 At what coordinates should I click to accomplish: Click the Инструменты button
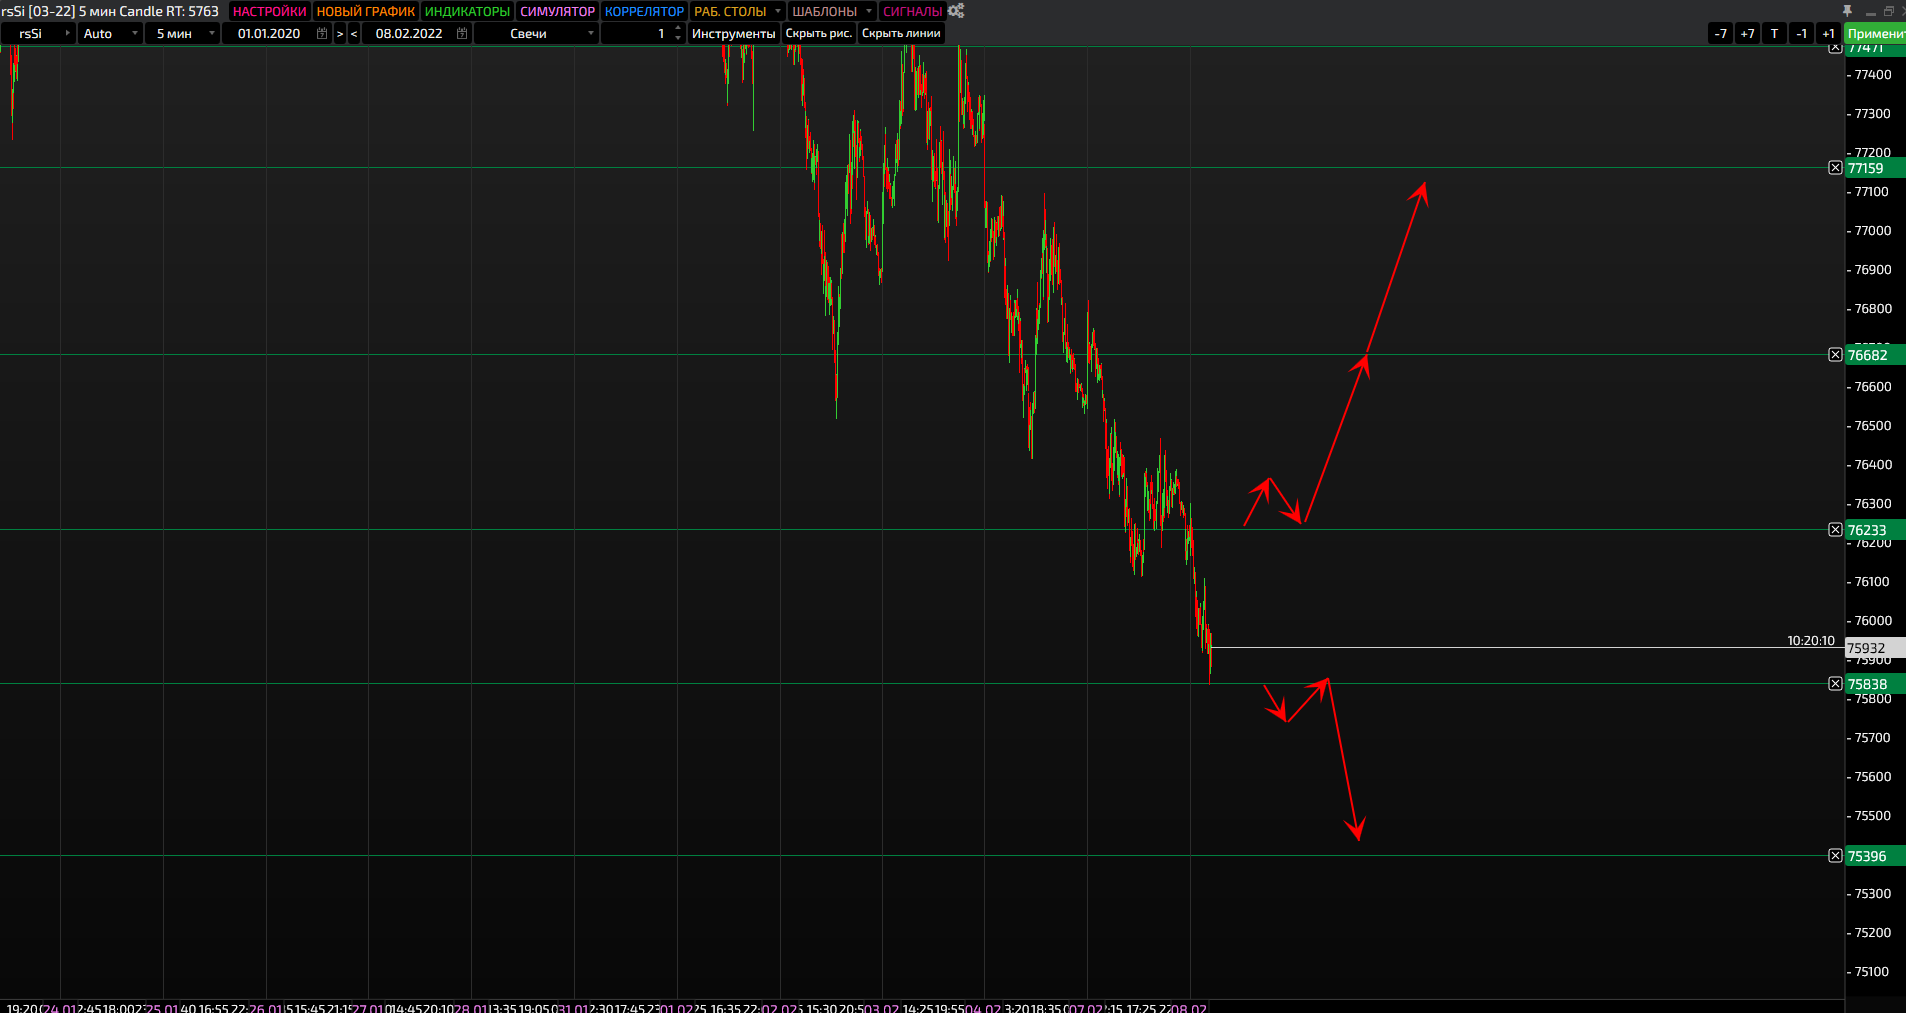733,33
